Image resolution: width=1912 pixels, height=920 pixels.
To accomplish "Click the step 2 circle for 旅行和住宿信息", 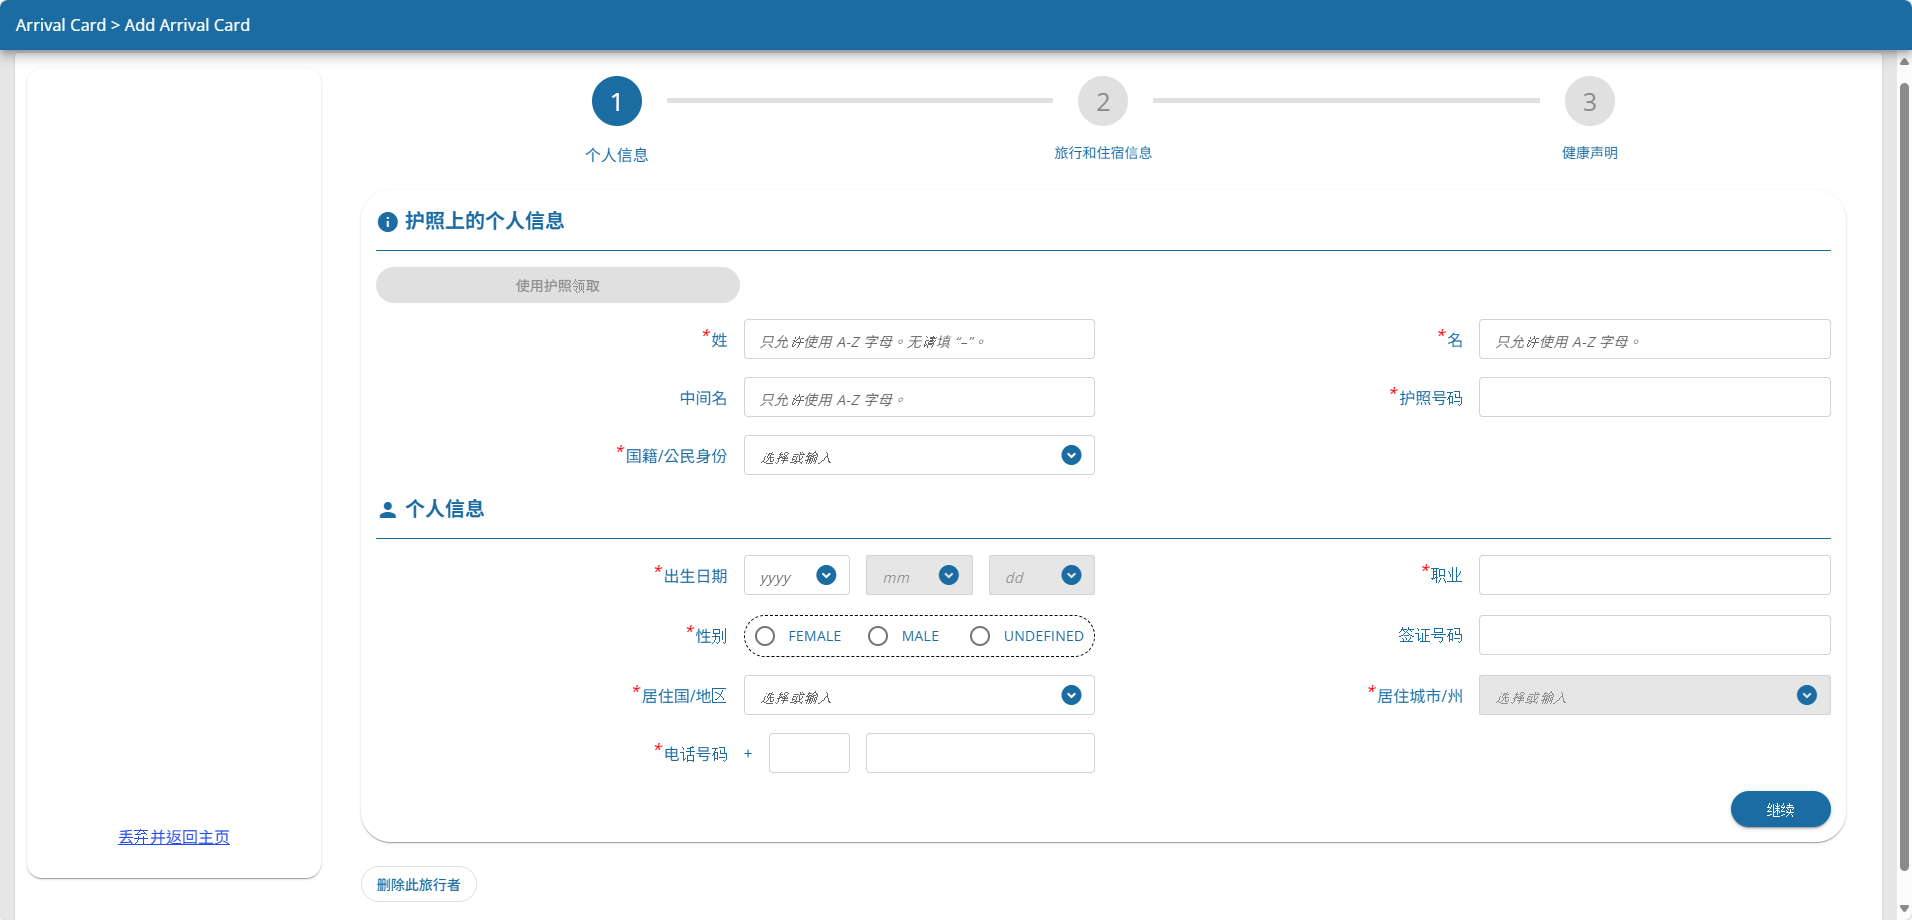I will coord(1102,102).
